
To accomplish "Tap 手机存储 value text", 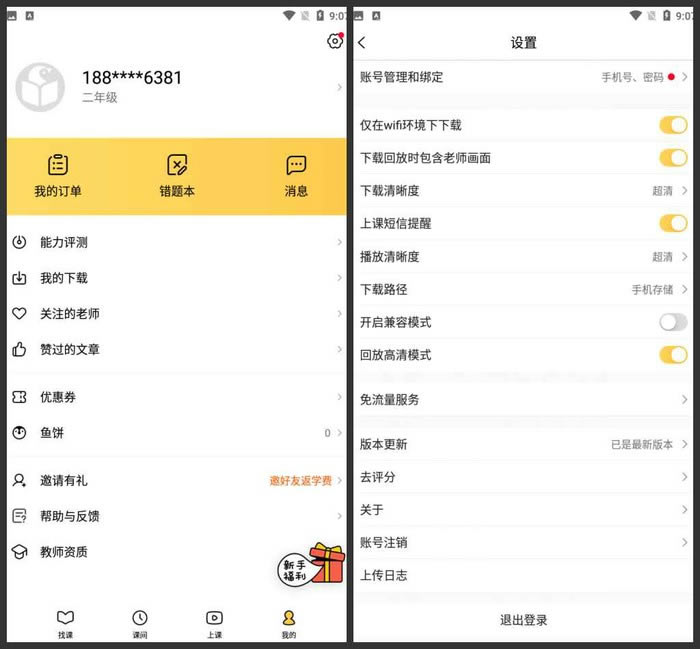I will tap(652, 290).
